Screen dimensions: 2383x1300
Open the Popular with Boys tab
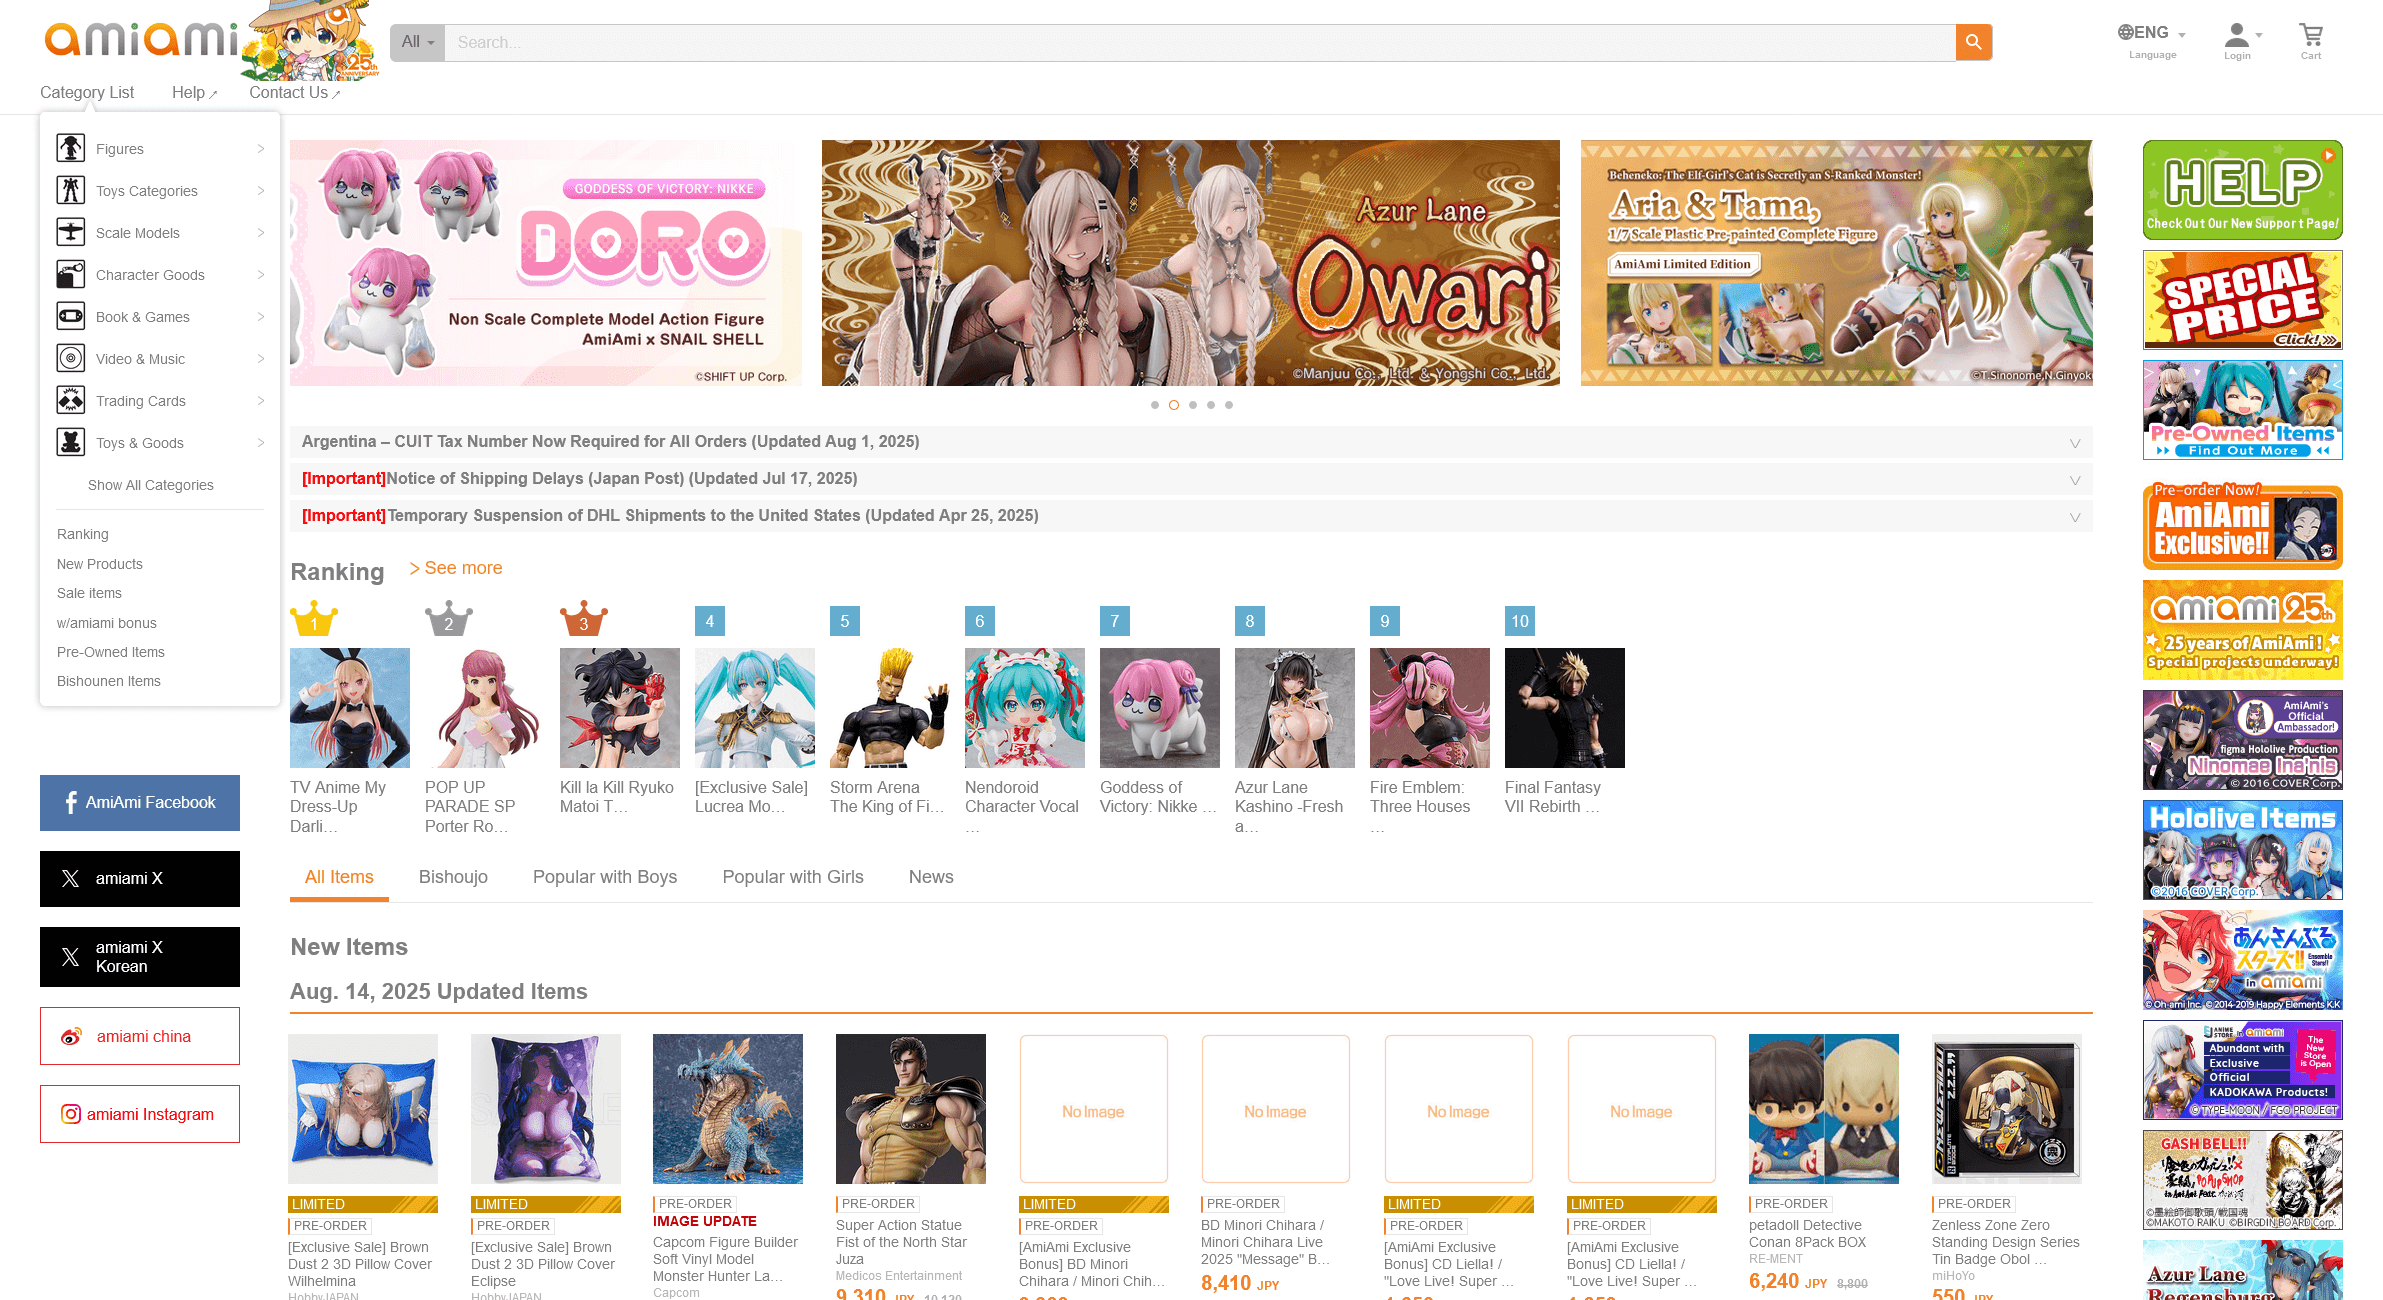605,877
